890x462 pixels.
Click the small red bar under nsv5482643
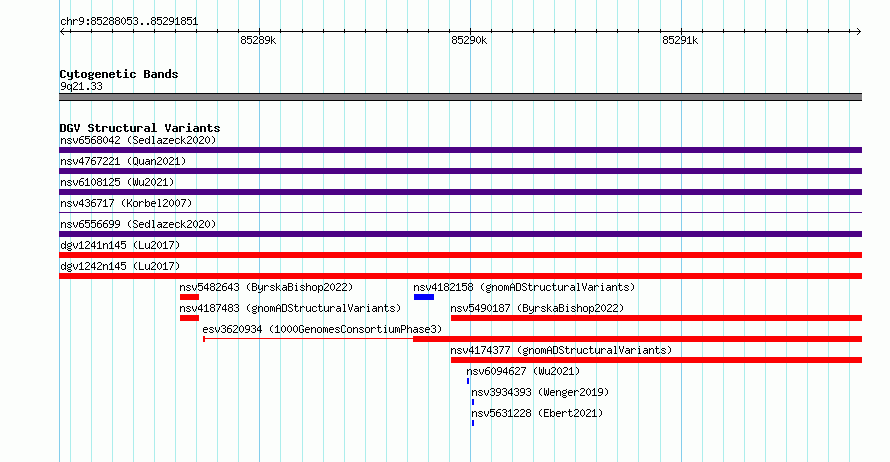point(190,297)
